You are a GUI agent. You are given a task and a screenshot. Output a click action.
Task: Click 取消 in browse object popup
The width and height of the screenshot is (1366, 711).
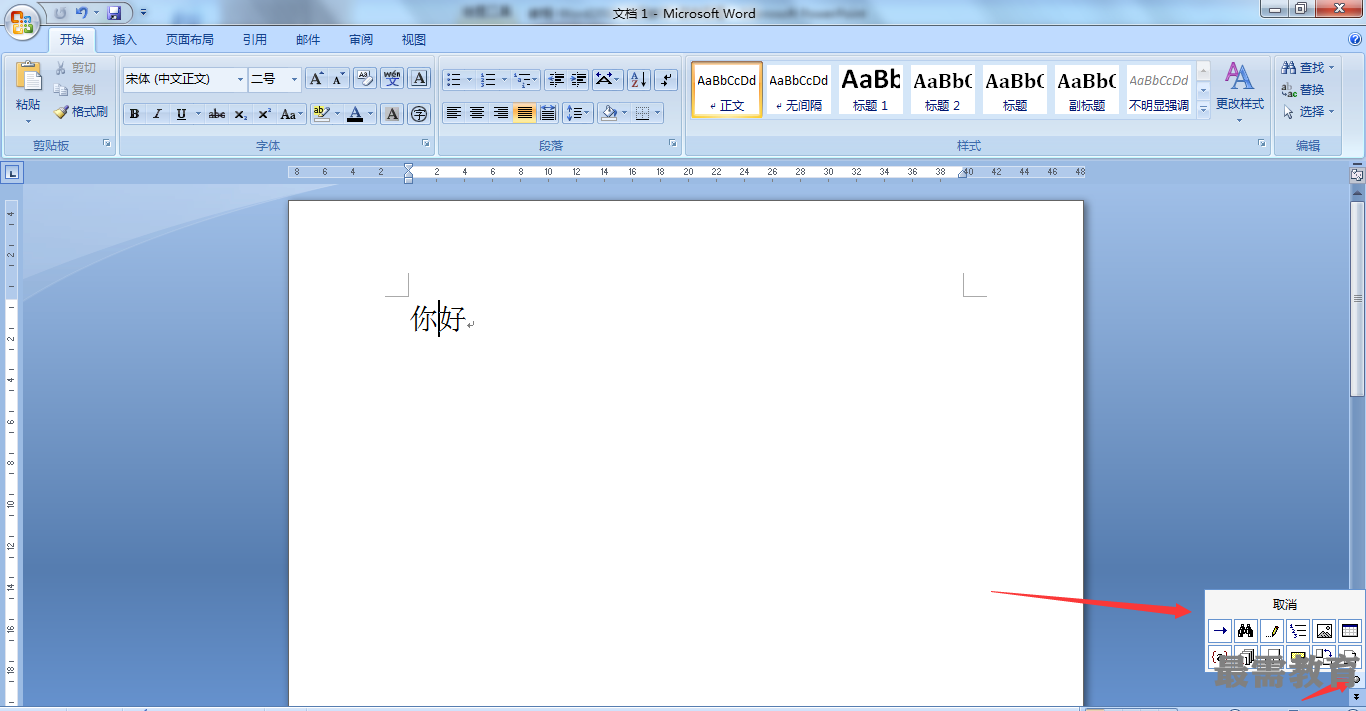pos(1285,605)
